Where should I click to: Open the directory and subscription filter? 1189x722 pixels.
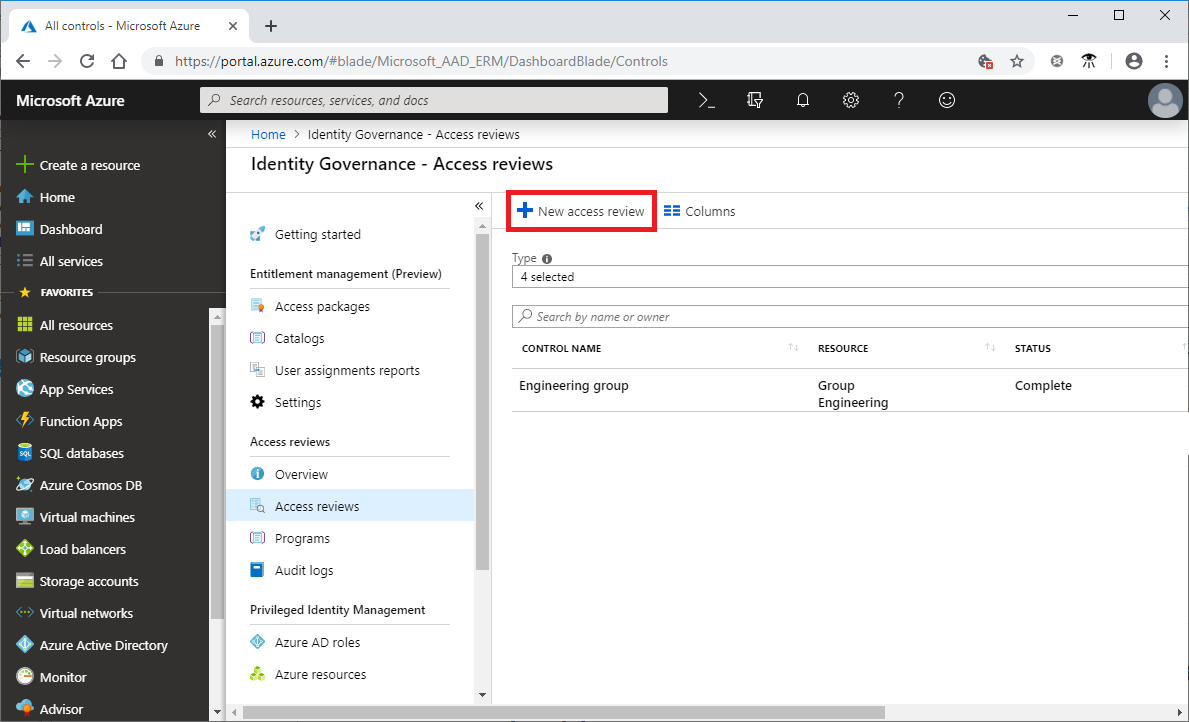[x=754, y=100]
